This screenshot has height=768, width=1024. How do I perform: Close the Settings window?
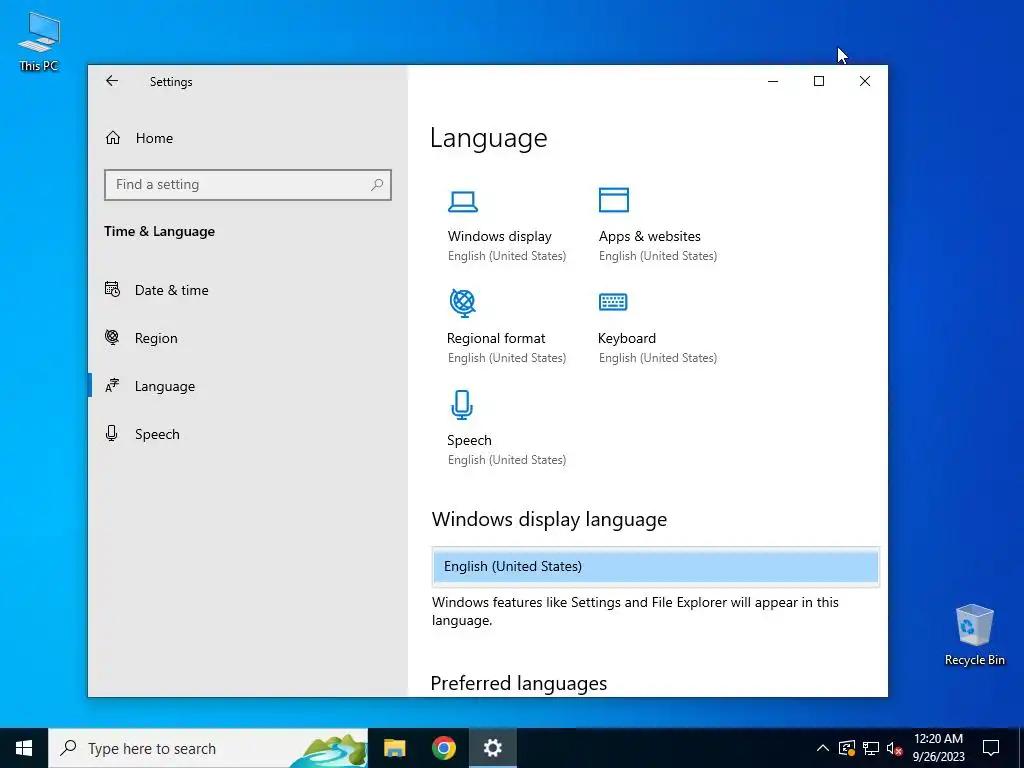tap(865, 81)
